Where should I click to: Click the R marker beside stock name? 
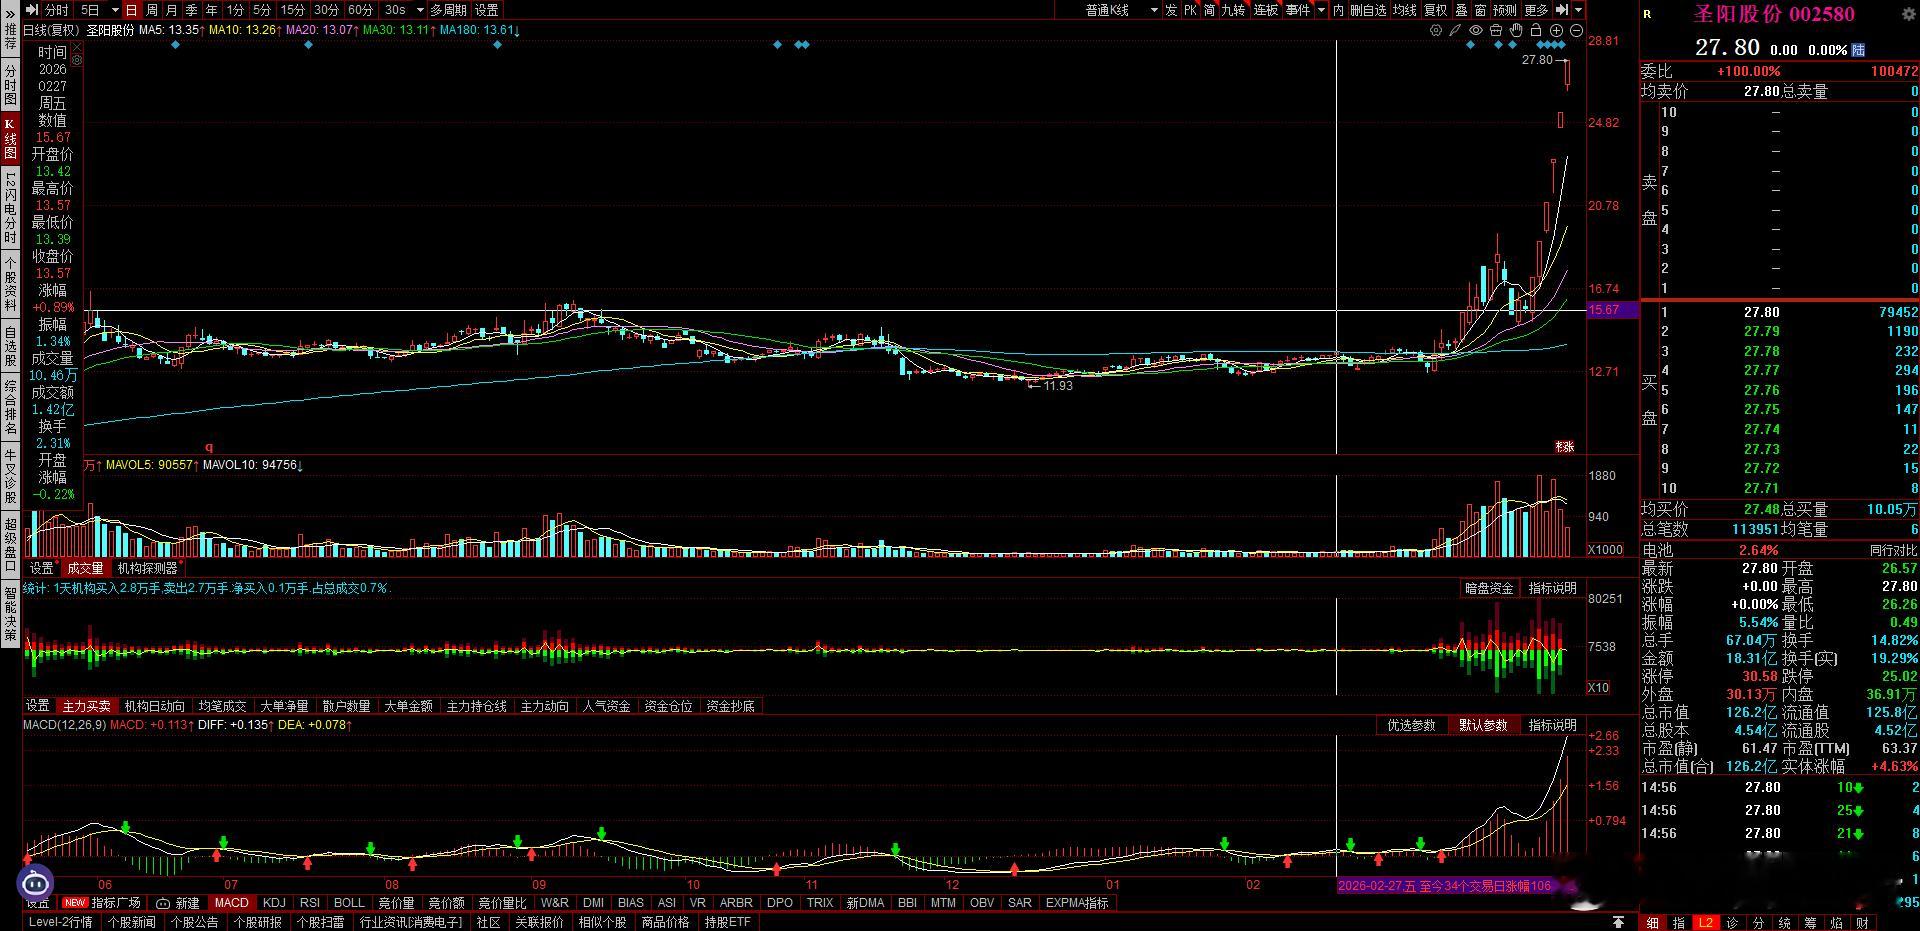tap(1648, 14)
